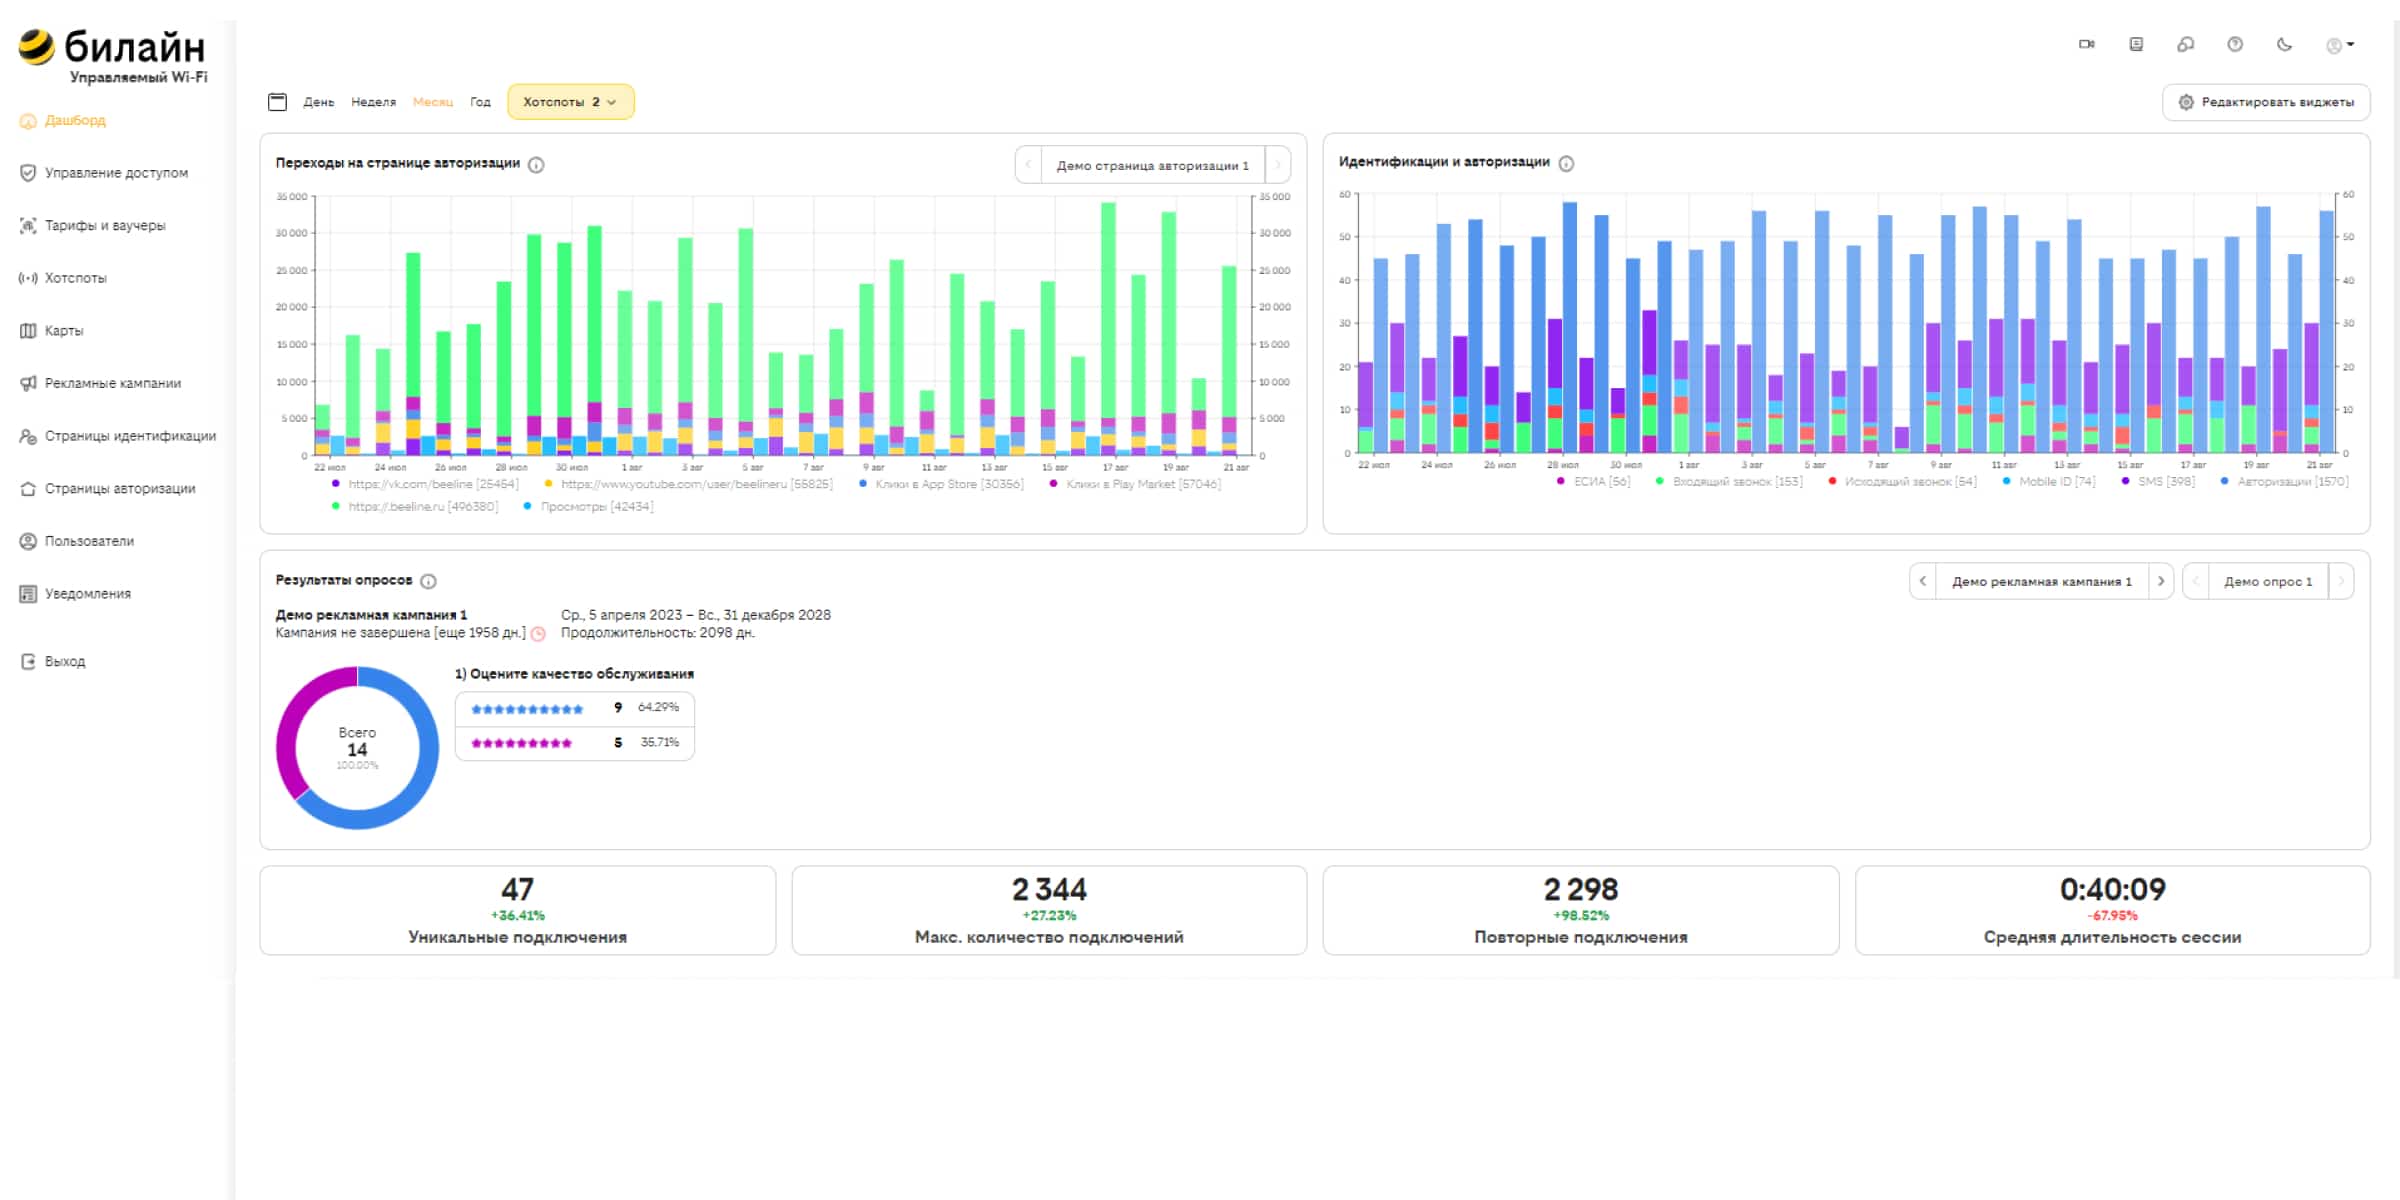Viewport: 2400px width, 1200px height.
Task: Click the Демо опрос 1 selector label
Action: [2268, 582]
